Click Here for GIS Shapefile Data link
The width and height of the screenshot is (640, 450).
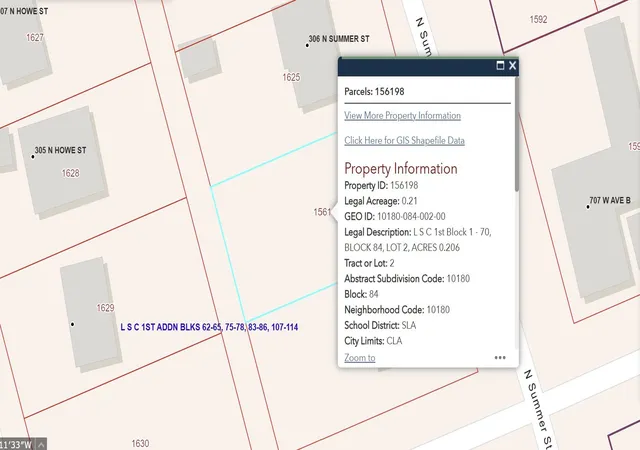(x=404, y=140)
